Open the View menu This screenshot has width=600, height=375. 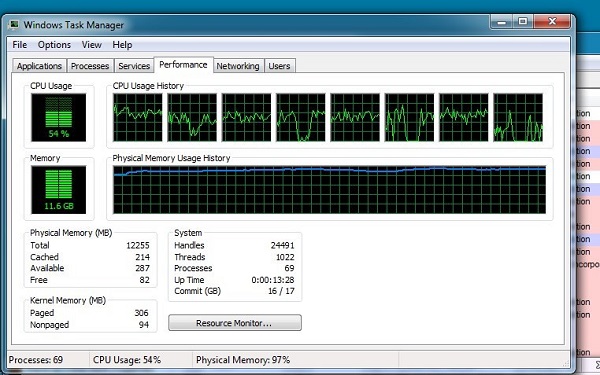91,45
